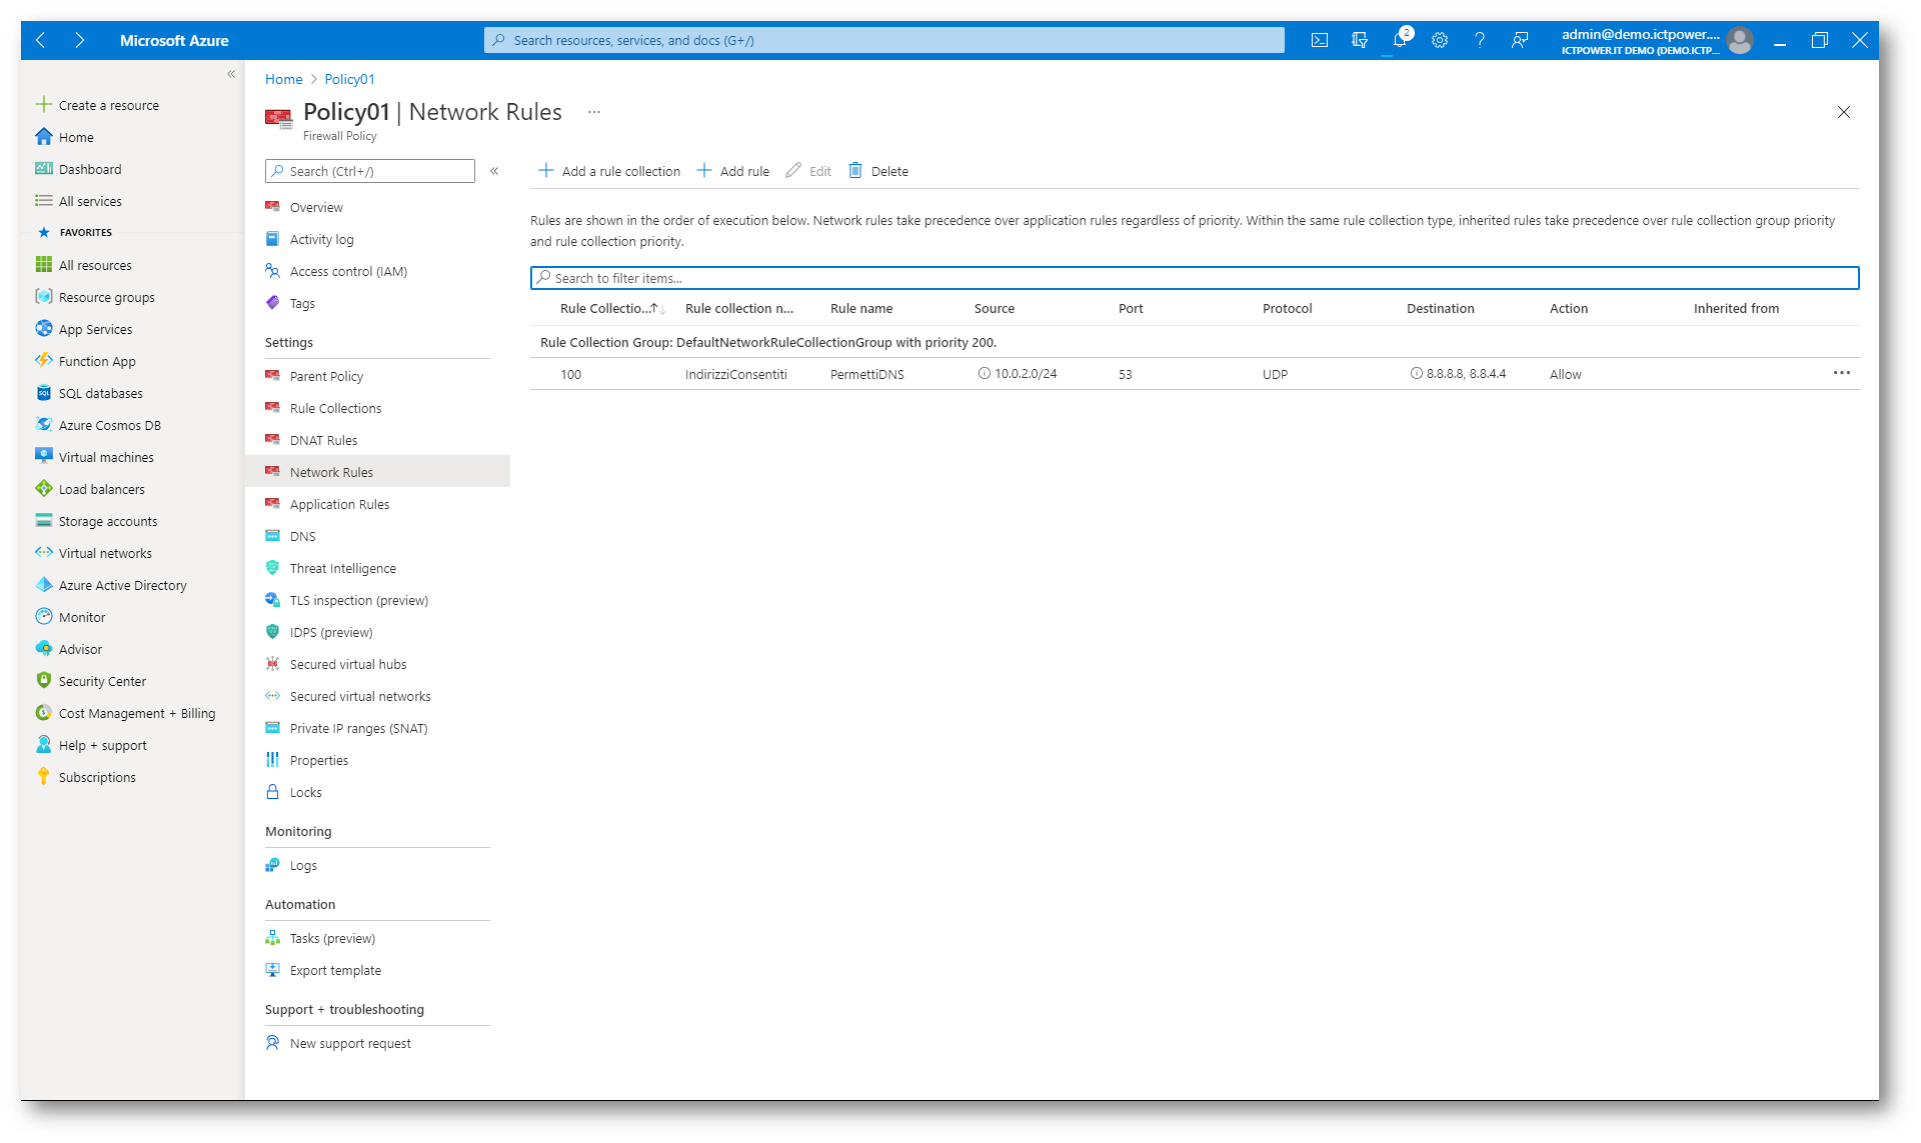This screenshot has height=1143, width=1921.
Task: Open Overview in policy menu
Action: click(x=316, y=207)
